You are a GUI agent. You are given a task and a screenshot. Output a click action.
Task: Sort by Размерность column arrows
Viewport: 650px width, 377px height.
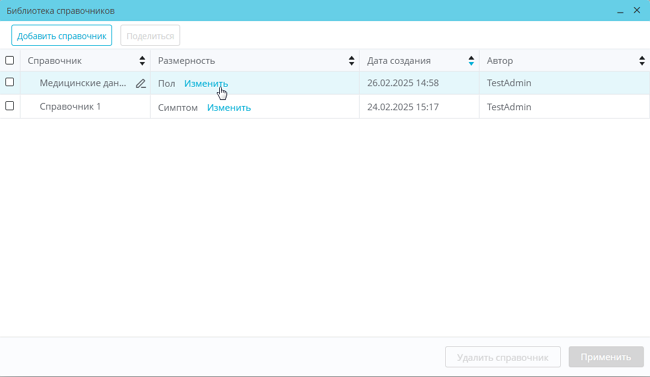(x=352, y=61)
